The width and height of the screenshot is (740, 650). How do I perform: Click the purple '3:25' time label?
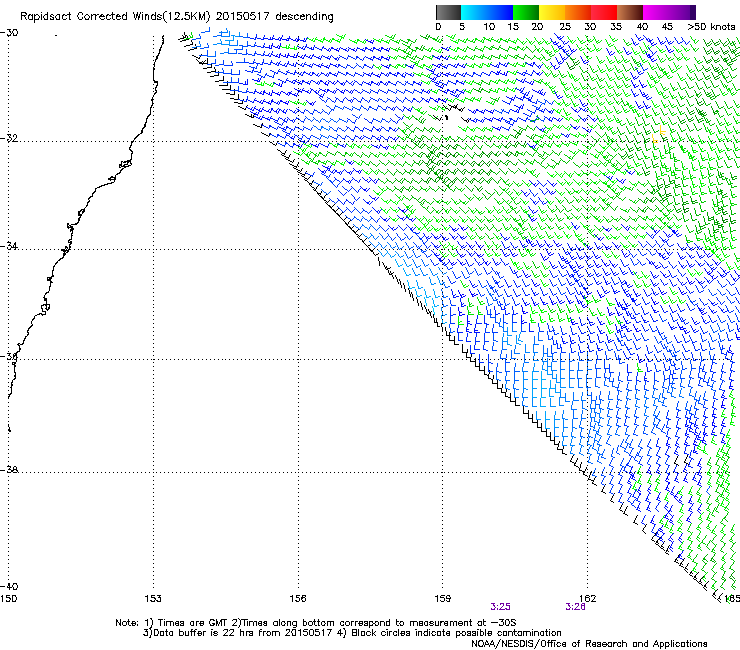tap(500, 607)
